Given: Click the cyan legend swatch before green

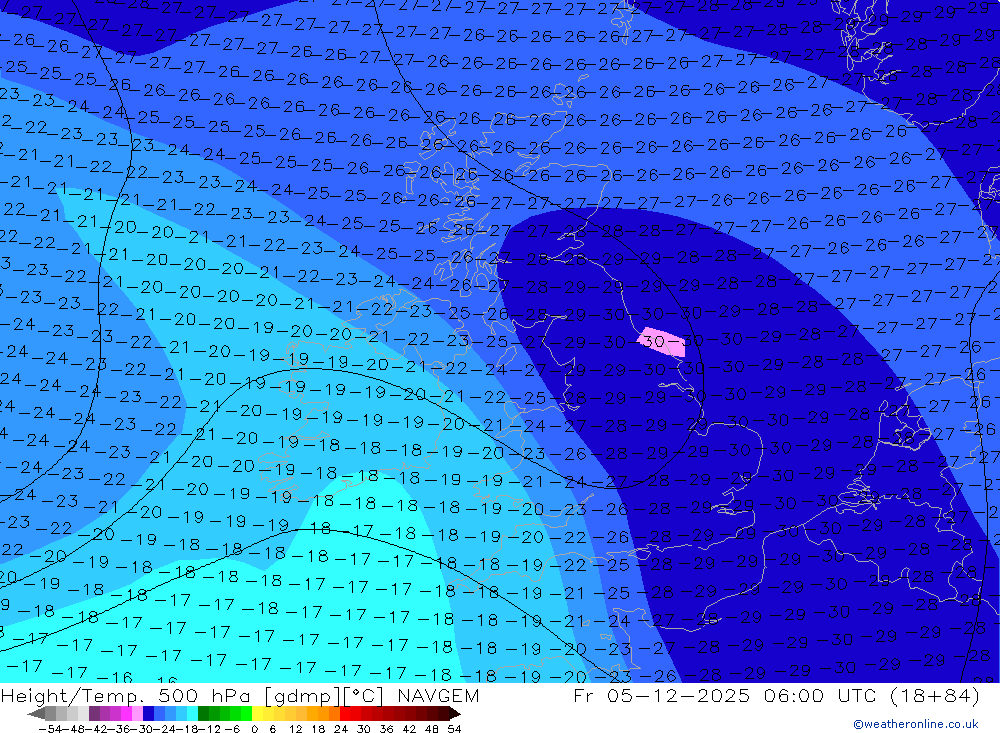Looking at the screenshot, I should (x=192, y=714).
